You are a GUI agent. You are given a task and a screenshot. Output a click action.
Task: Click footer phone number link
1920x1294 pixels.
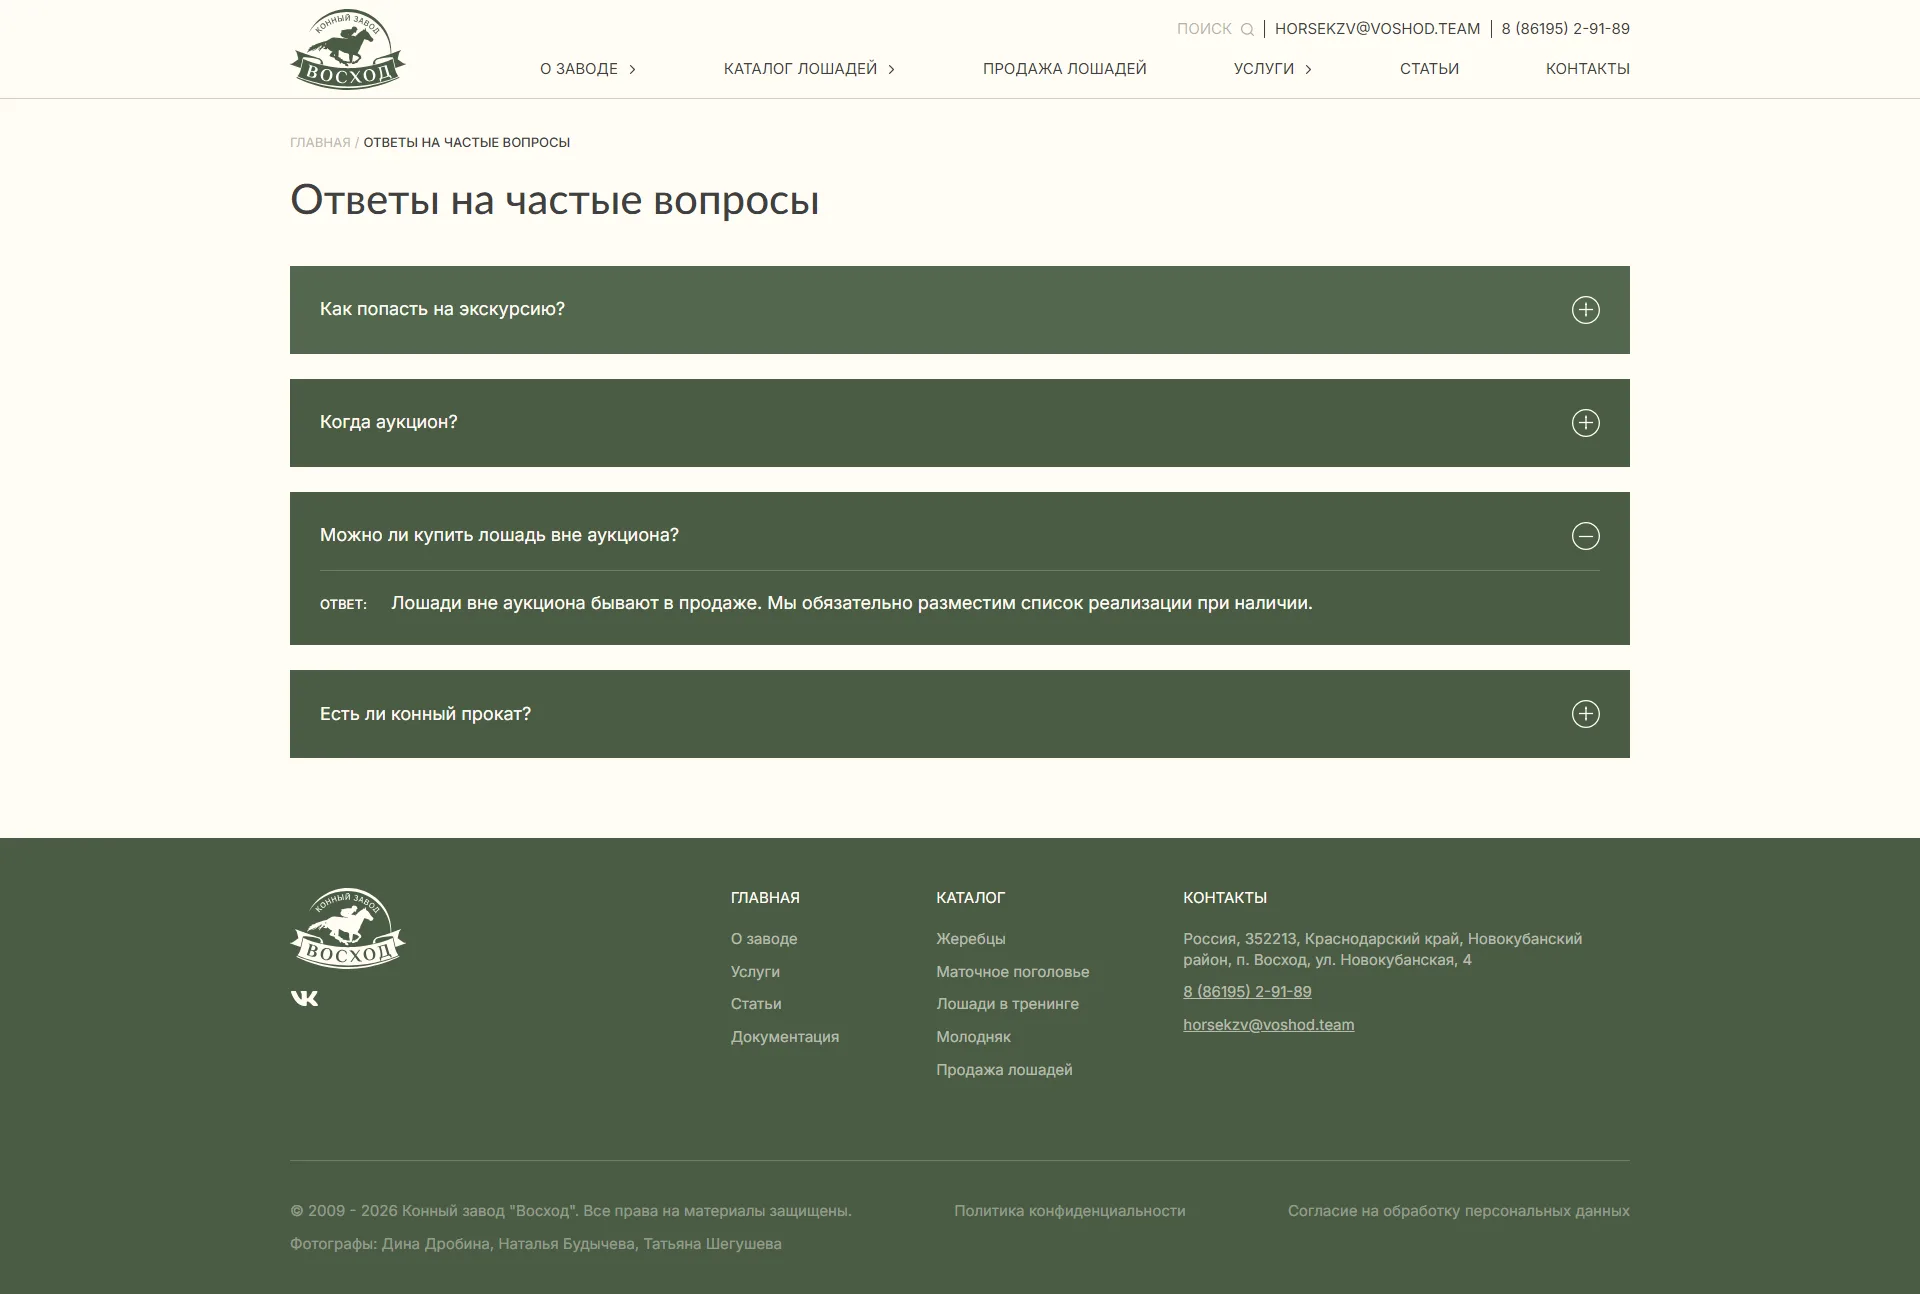coord(1247,992)
